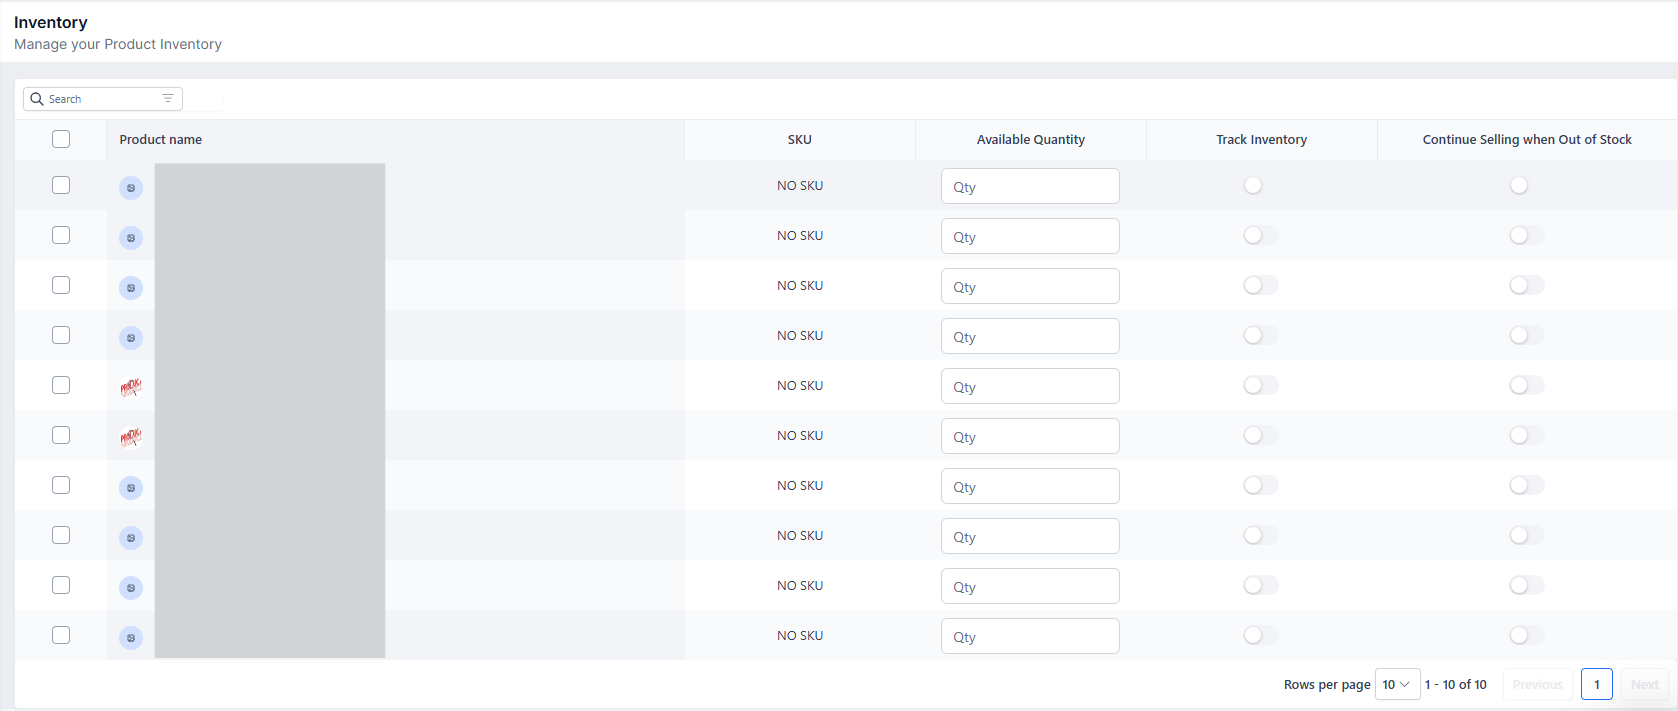The image size is (1678, 711).
Task: Check the checkbox for the second product row
Action: 61,235
